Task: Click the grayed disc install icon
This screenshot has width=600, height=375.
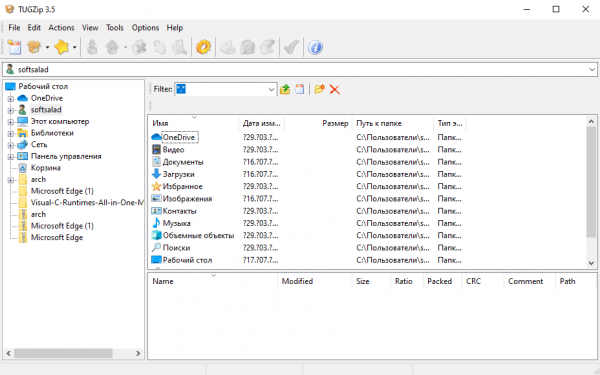Action: coord(227,47)
